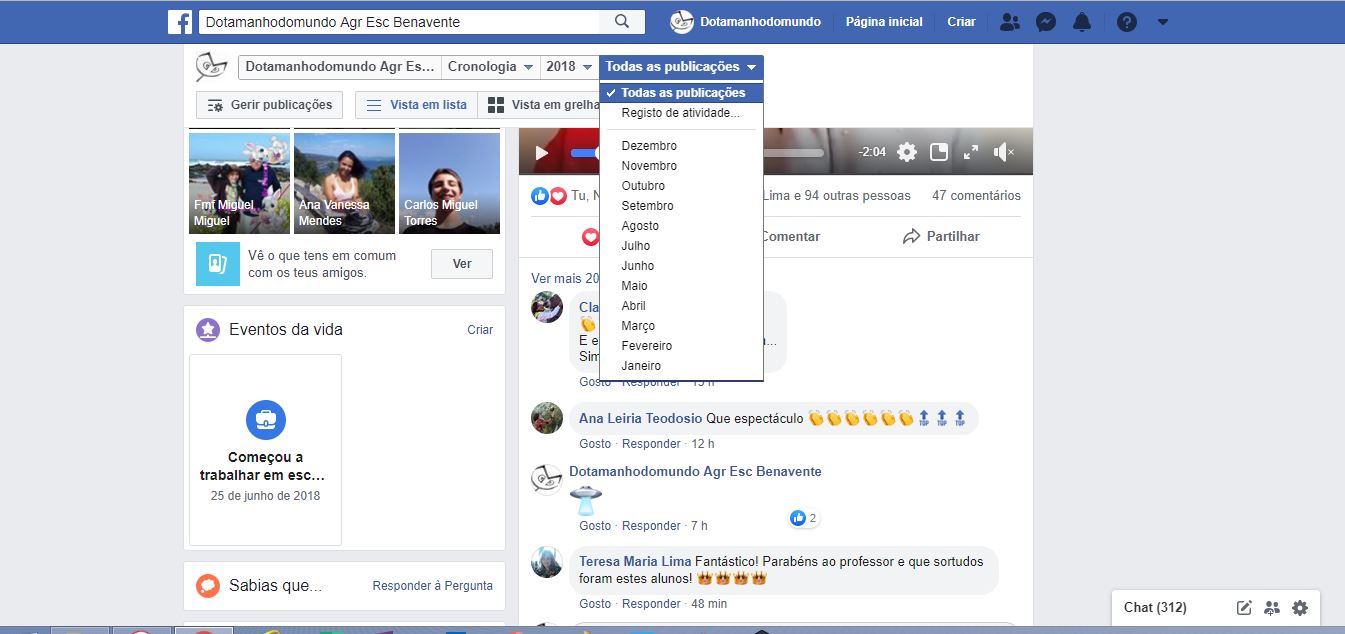Click the page avatar beside the timeline selector
The height and width of the screenshot is (634, 1345).
click(x=211, y=67)
